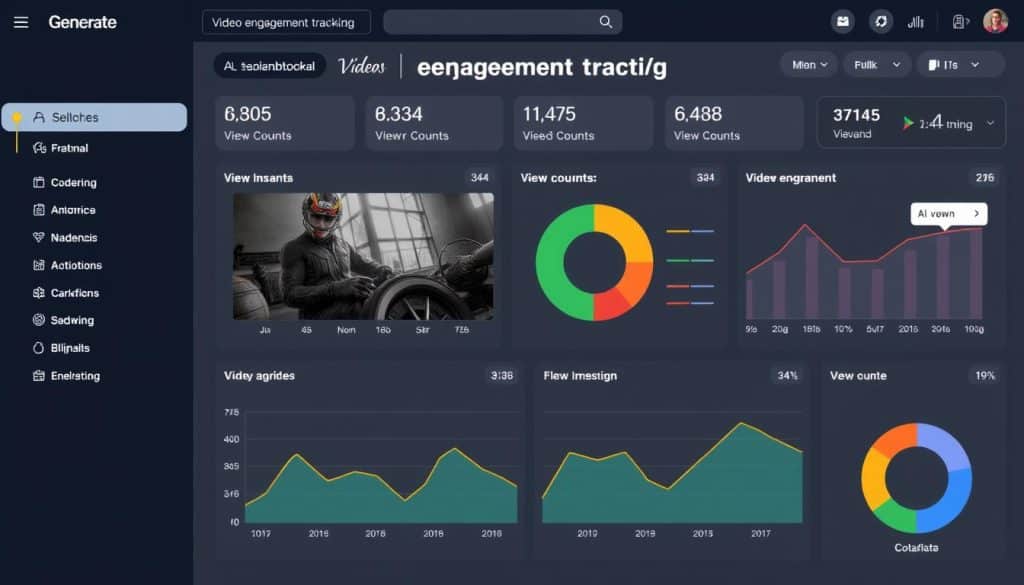Image resolution: width=1024 pixels, height=585 pixels.
Task: Click the 19% badge on Vew cunte
Action: pyautogui.click(x=985, y=375)
